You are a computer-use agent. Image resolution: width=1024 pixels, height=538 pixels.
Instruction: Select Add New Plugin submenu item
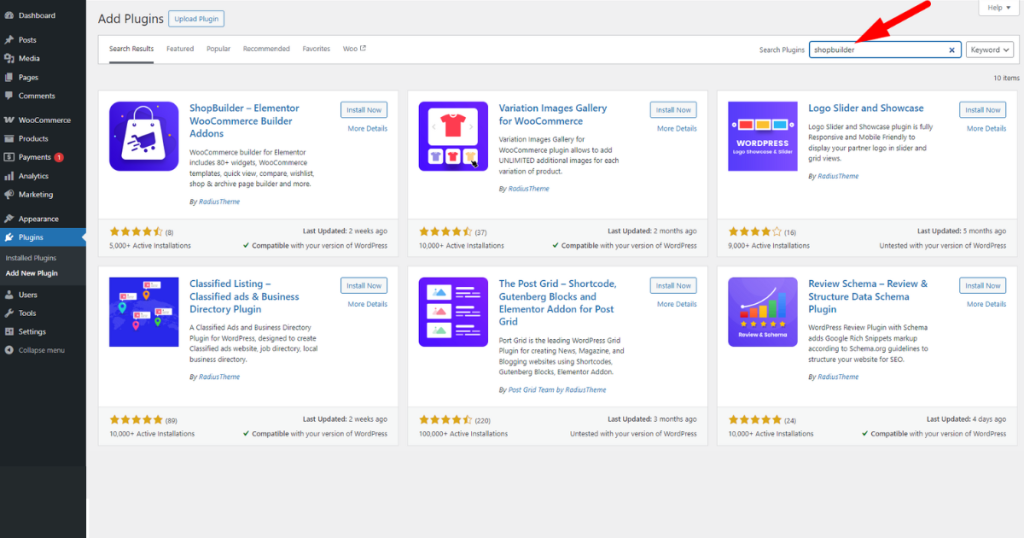pos(31,274)
